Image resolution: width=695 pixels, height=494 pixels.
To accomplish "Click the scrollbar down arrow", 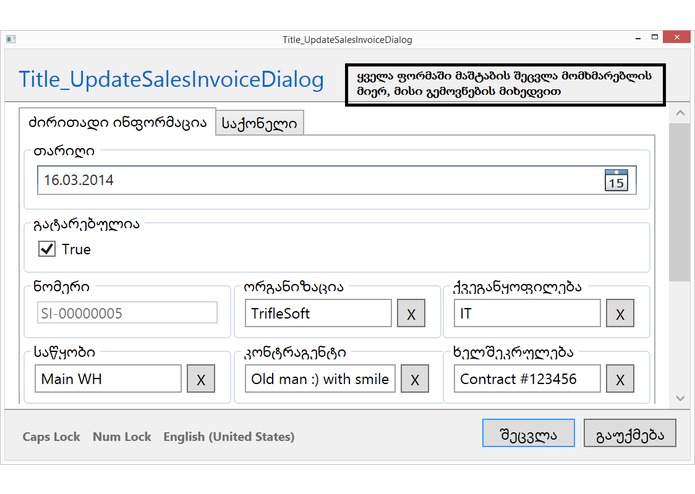I will (680, 398).
